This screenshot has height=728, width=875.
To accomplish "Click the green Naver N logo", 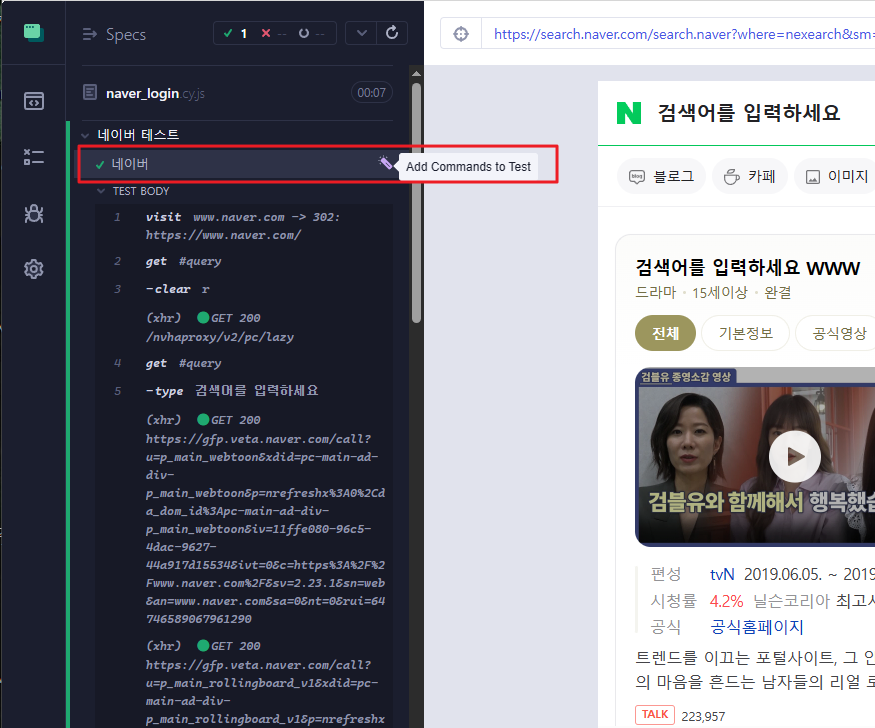I will click(x=629, y=113).
